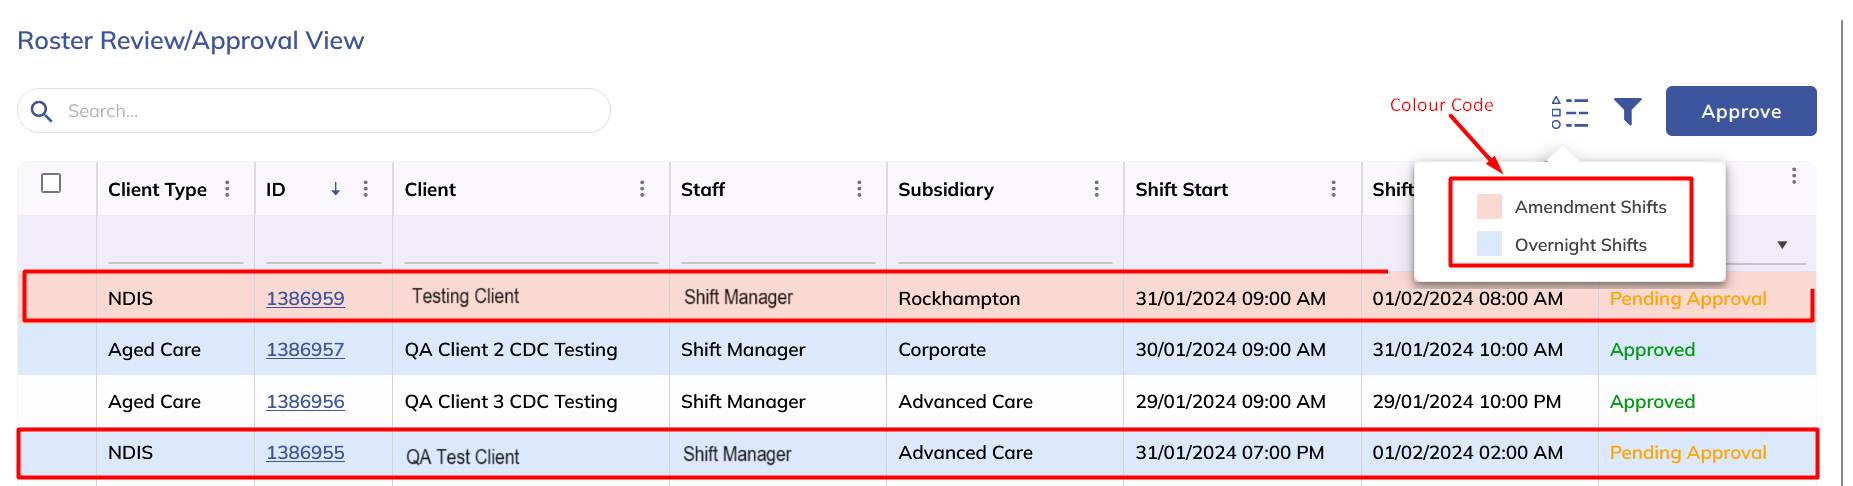Open roster ID 1386955 link

pyautogui.click(x=305, y=452)
